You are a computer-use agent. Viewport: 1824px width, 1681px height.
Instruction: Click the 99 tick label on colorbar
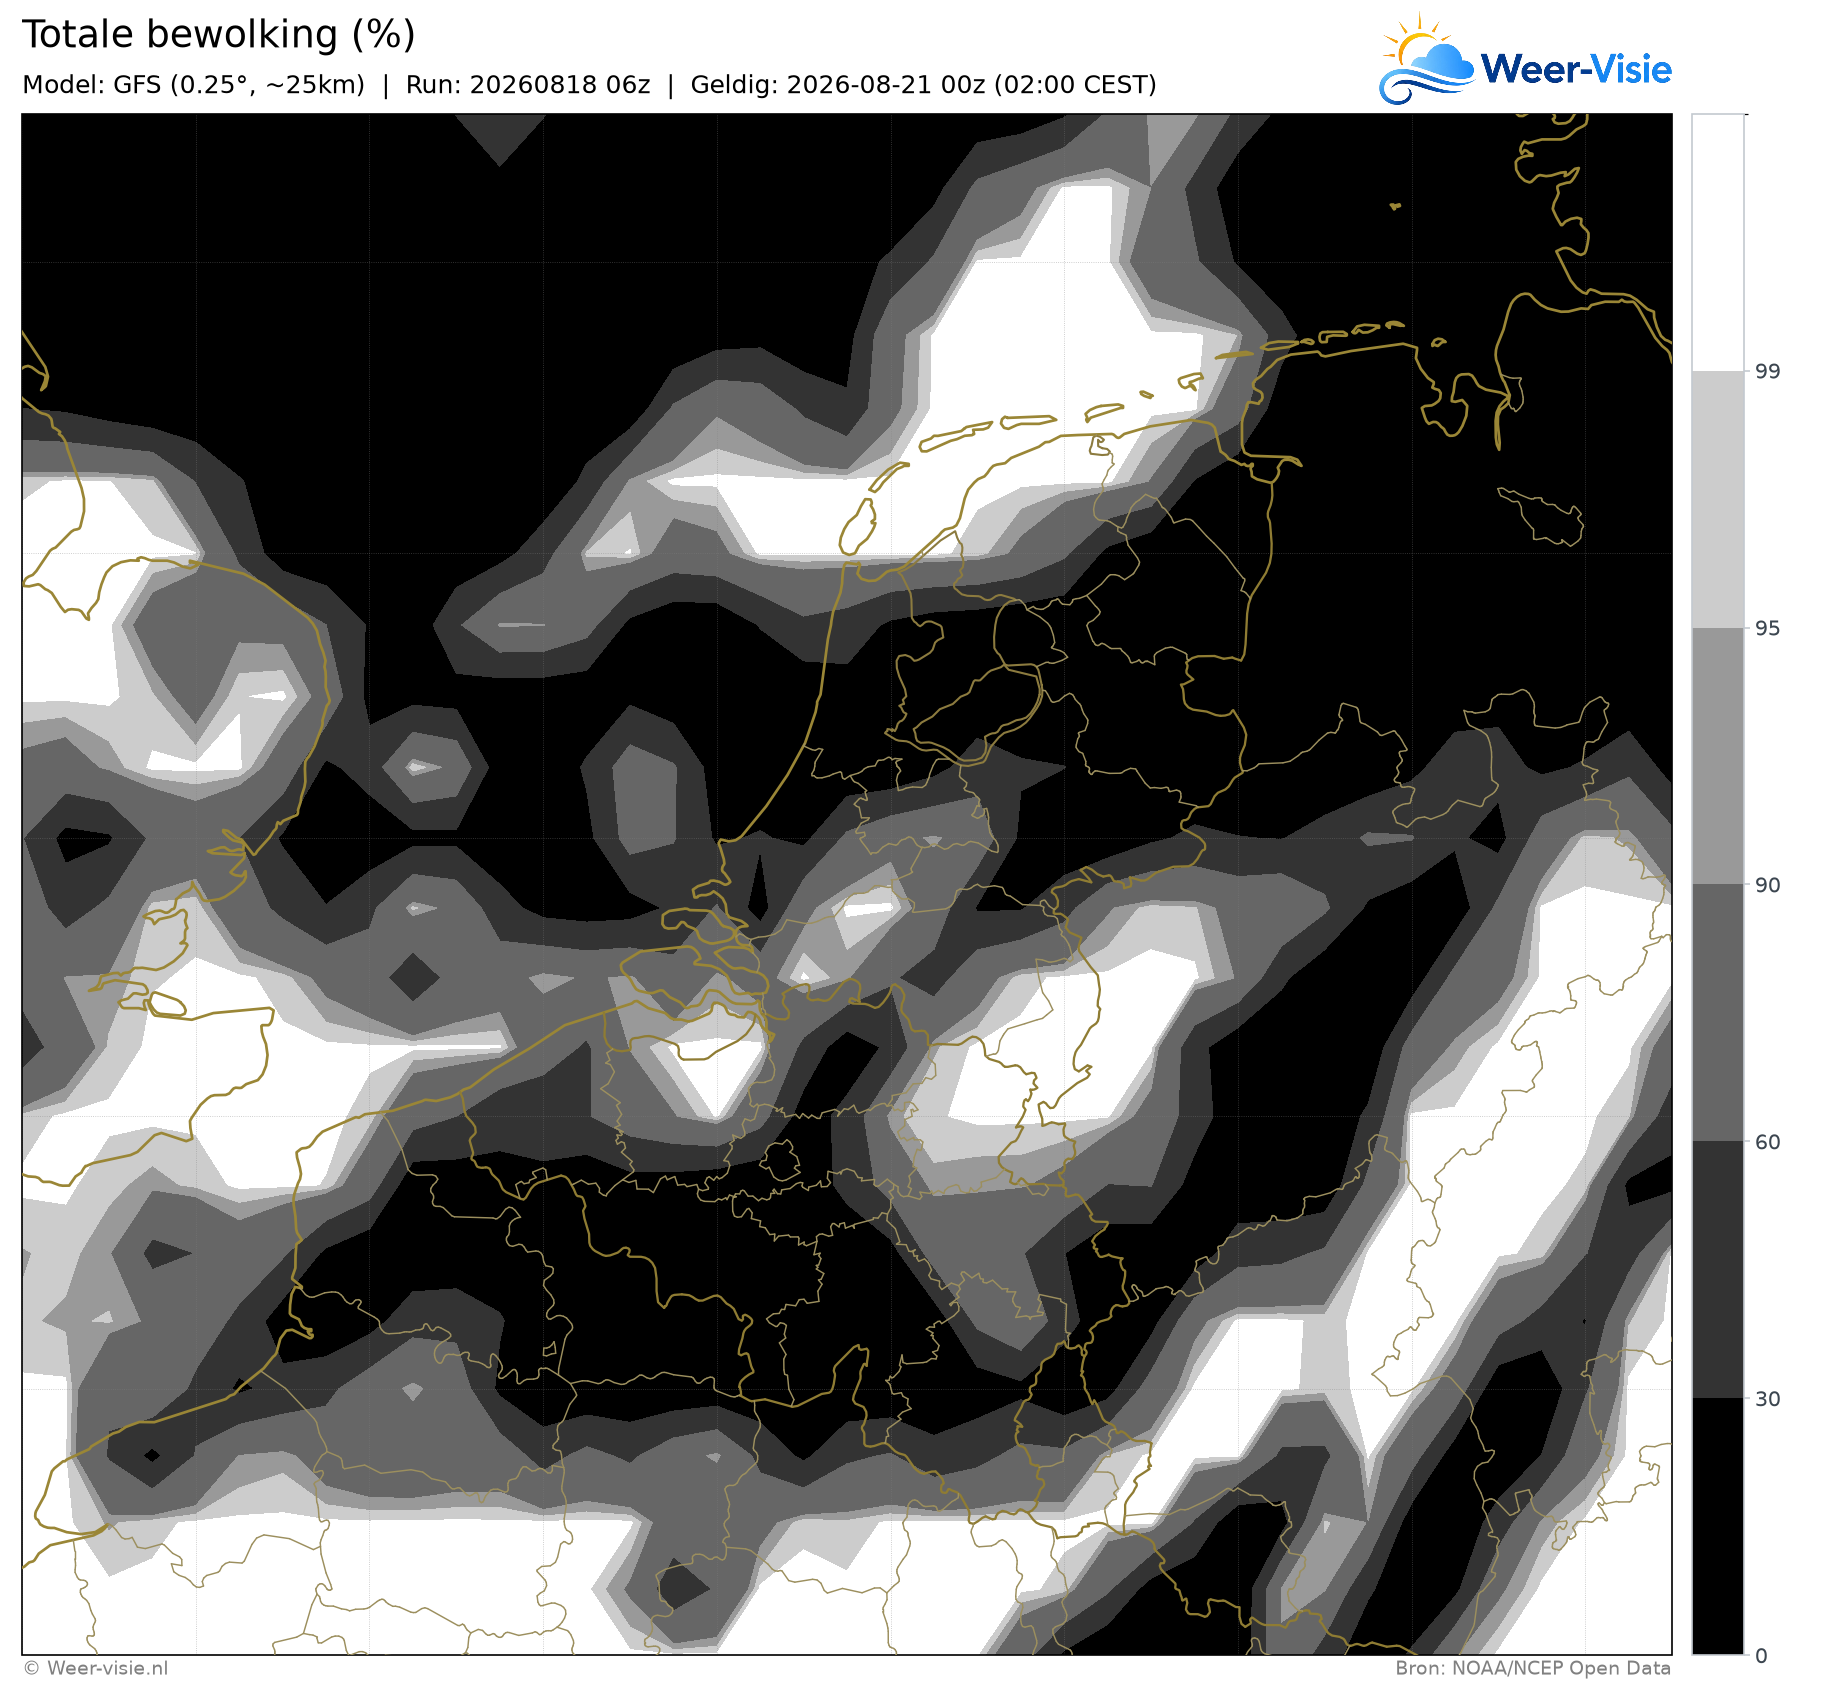click(1768, 372)
